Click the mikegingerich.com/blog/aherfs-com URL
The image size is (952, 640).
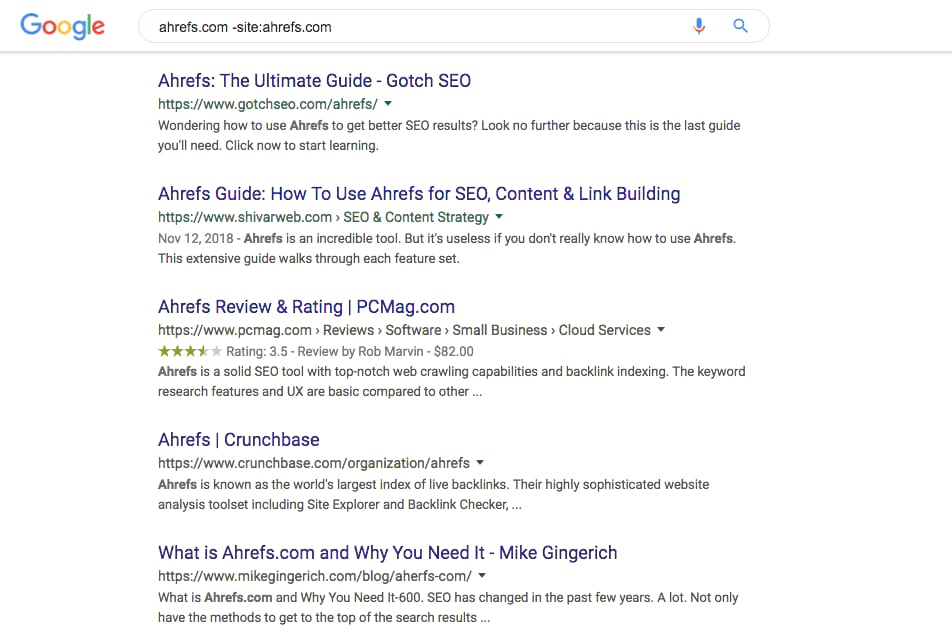pos(314,576)
